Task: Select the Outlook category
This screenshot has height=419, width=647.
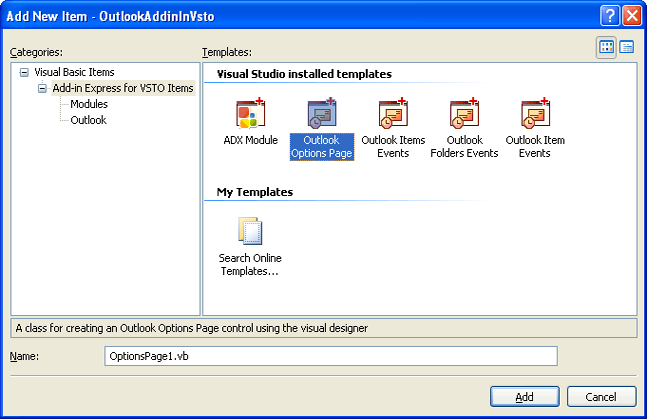Action: coord(88,120)
